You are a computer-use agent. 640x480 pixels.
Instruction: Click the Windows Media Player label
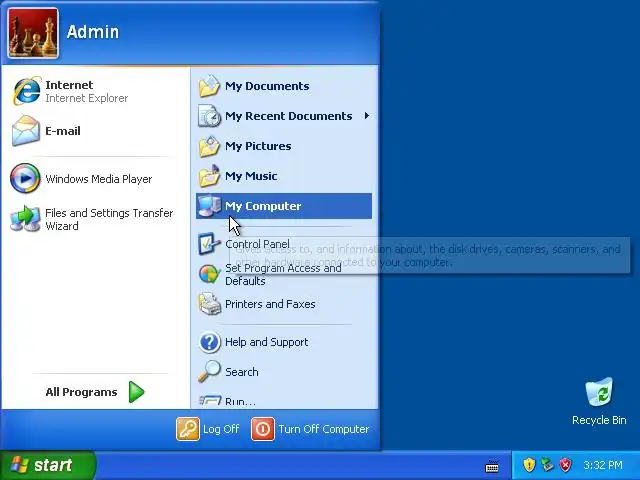pyautogui.click(x=98, y=179)
